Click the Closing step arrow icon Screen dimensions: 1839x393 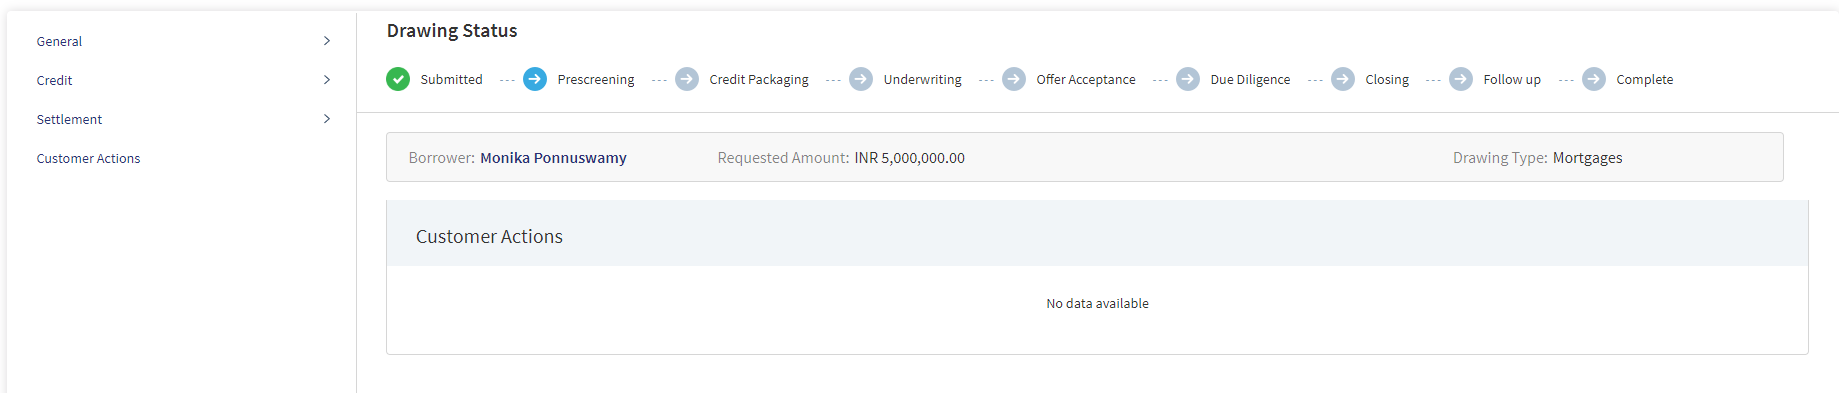(x=1343, y=79)
